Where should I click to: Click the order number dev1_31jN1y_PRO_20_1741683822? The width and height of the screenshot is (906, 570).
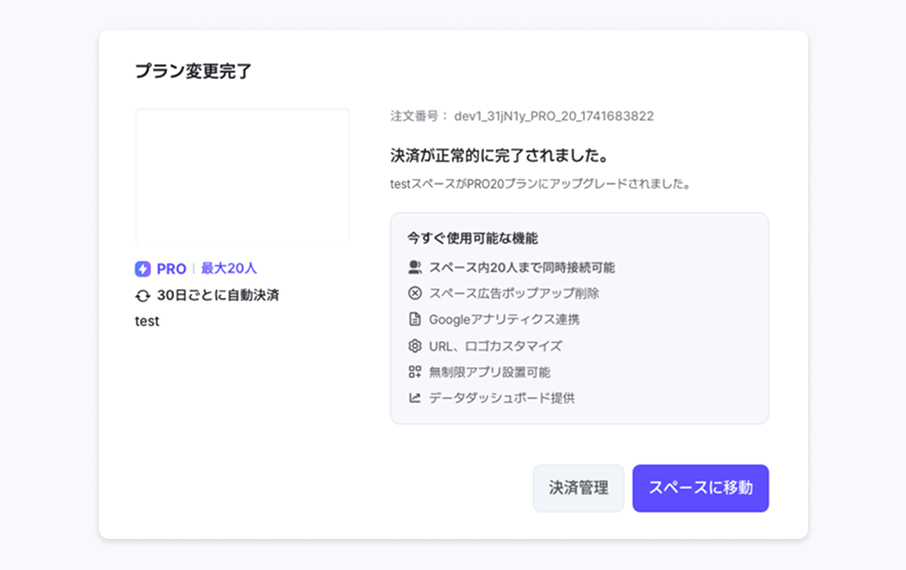tap(554, 116)
